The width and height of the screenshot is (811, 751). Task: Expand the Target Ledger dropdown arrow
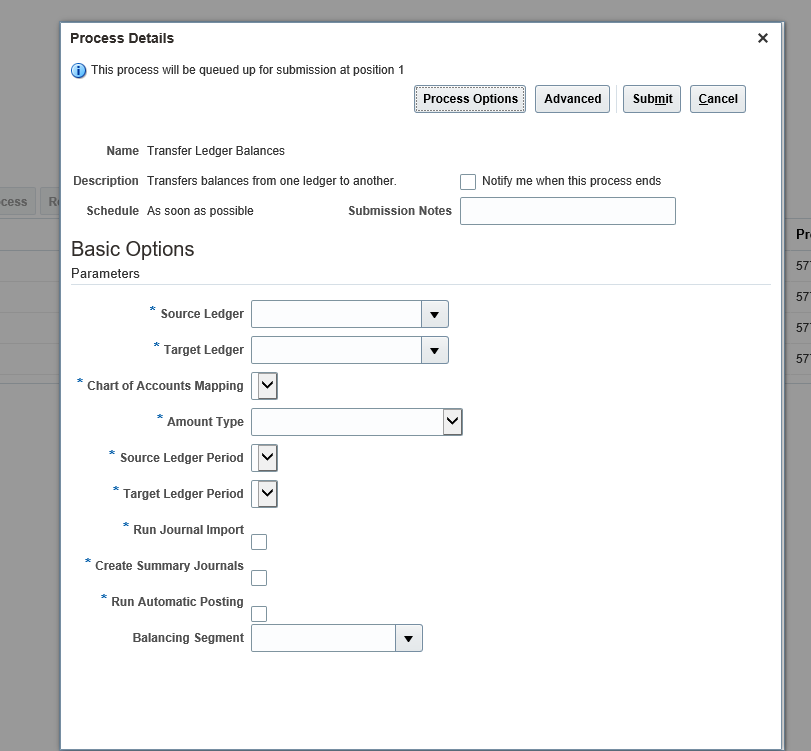[434, 350]
